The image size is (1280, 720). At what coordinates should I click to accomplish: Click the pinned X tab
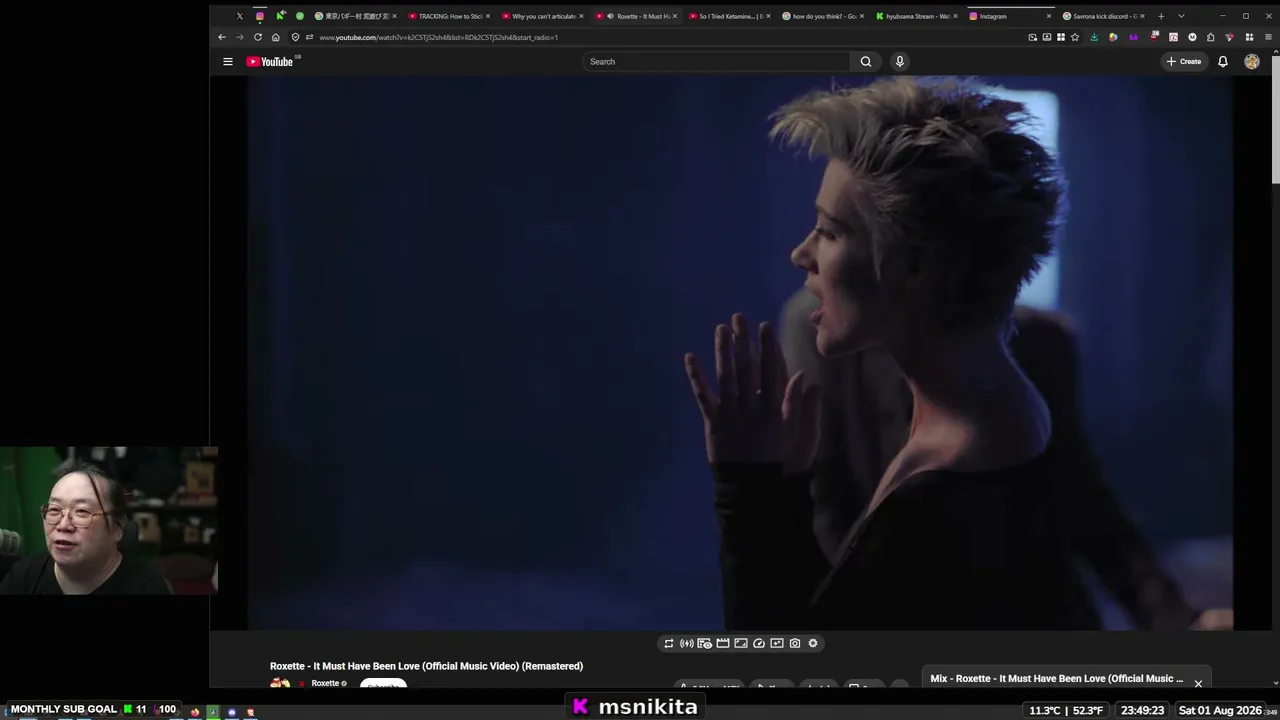[x=240, y=16]
